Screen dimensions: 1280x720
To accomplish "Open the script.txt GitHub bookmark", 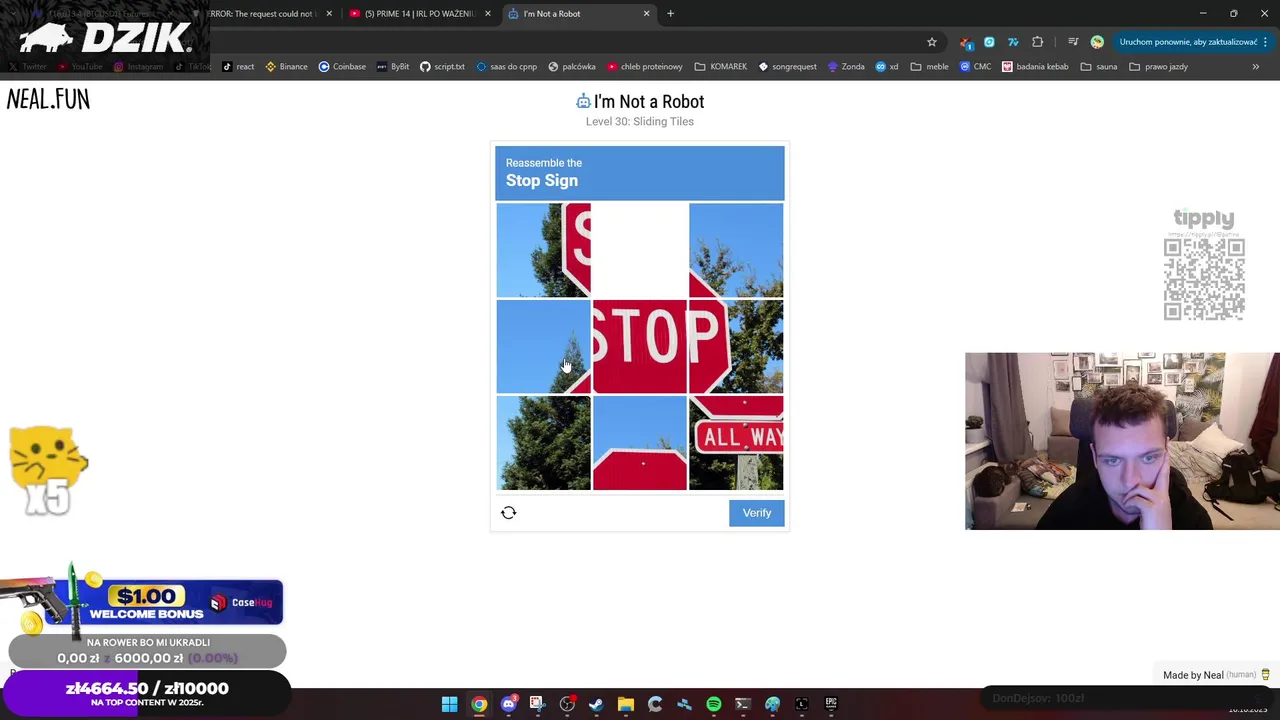I will point(442,67).
